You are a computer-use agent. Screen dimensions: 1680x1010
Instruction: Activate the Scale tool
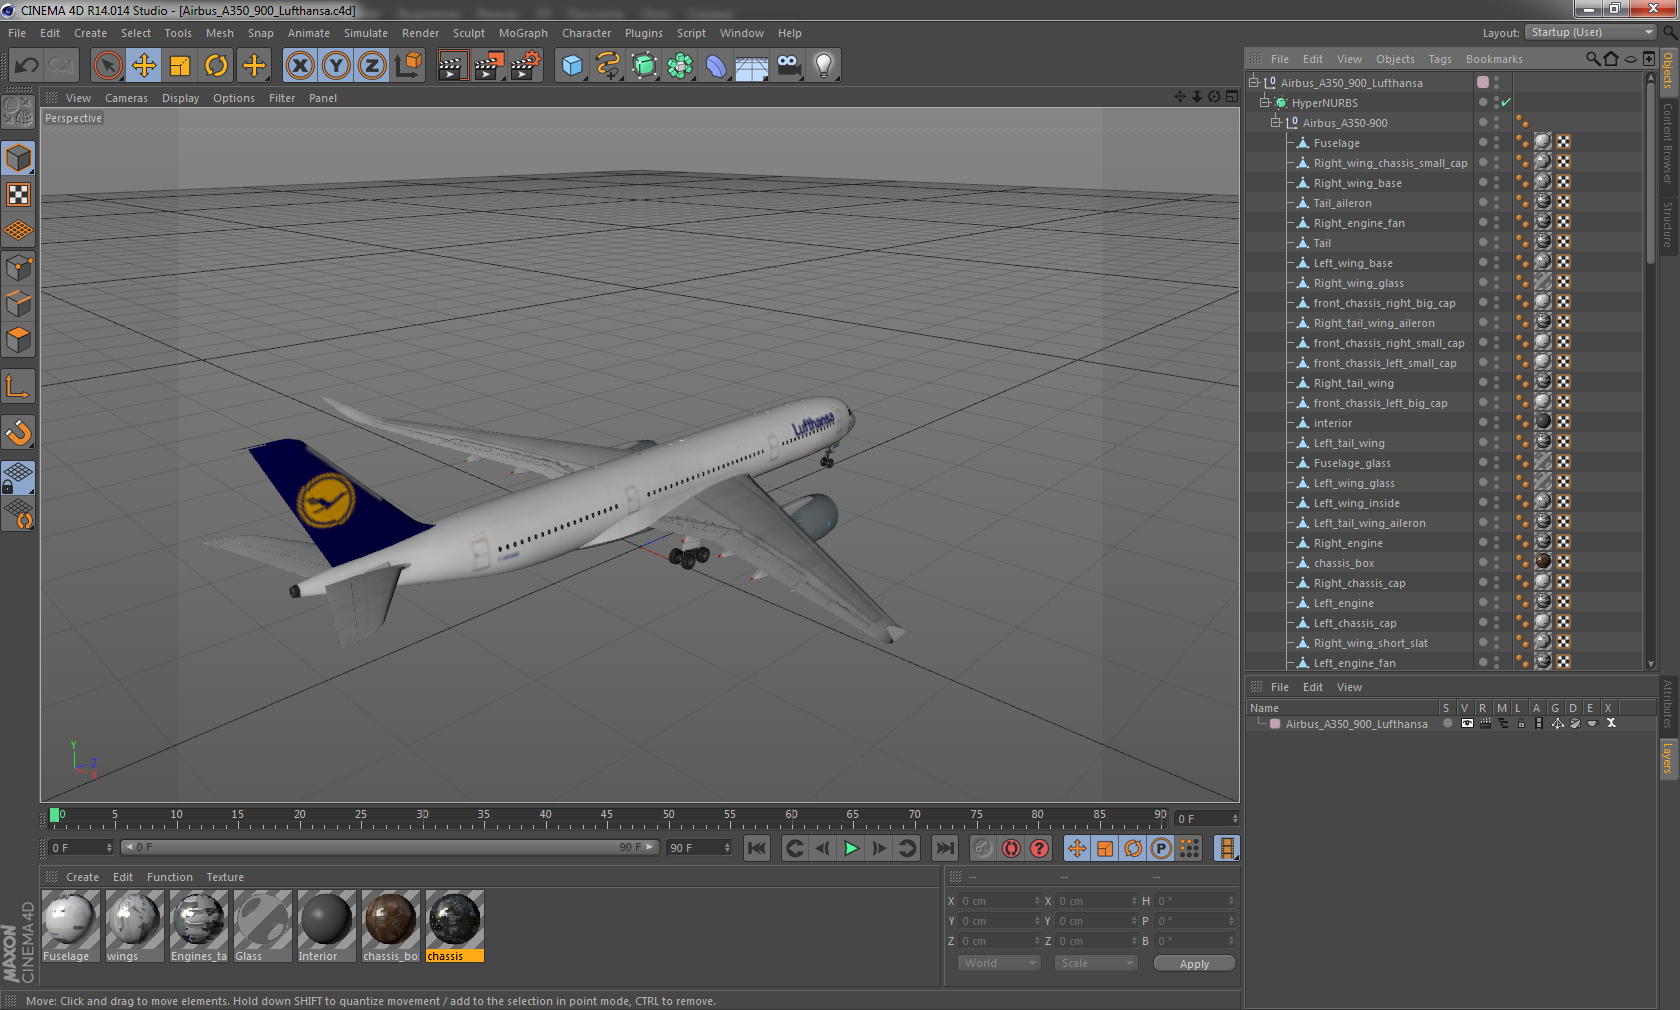coord(180,66)
